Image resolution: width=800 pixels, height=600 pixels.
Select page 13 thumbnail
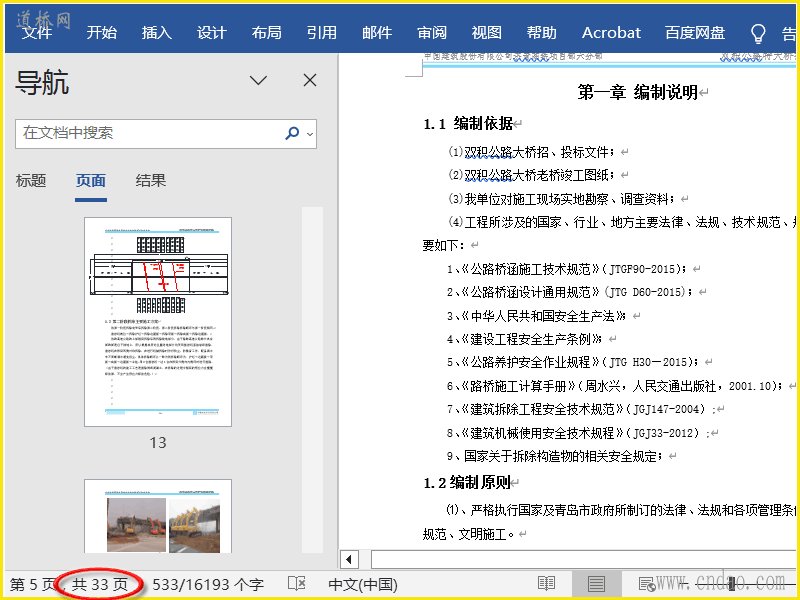(158, 322)
